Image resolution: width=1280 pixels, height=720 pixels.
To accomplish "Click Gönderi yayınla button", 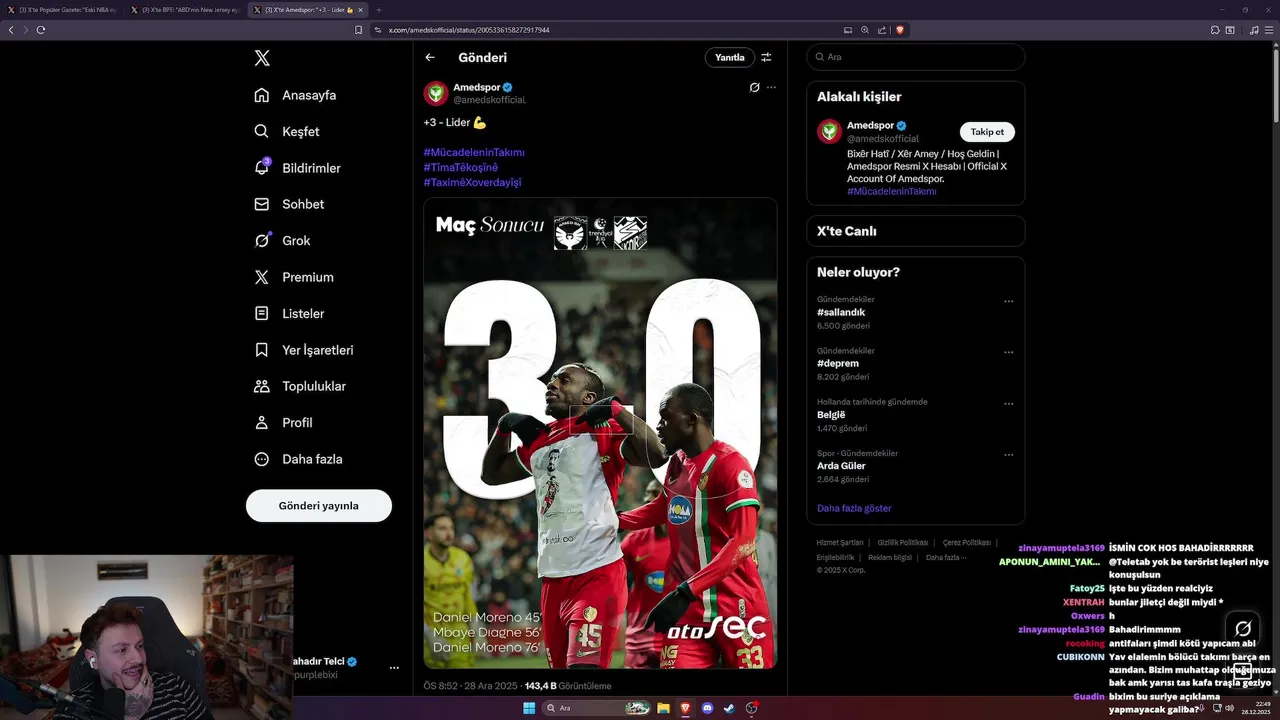I will (x=319, y=506).
